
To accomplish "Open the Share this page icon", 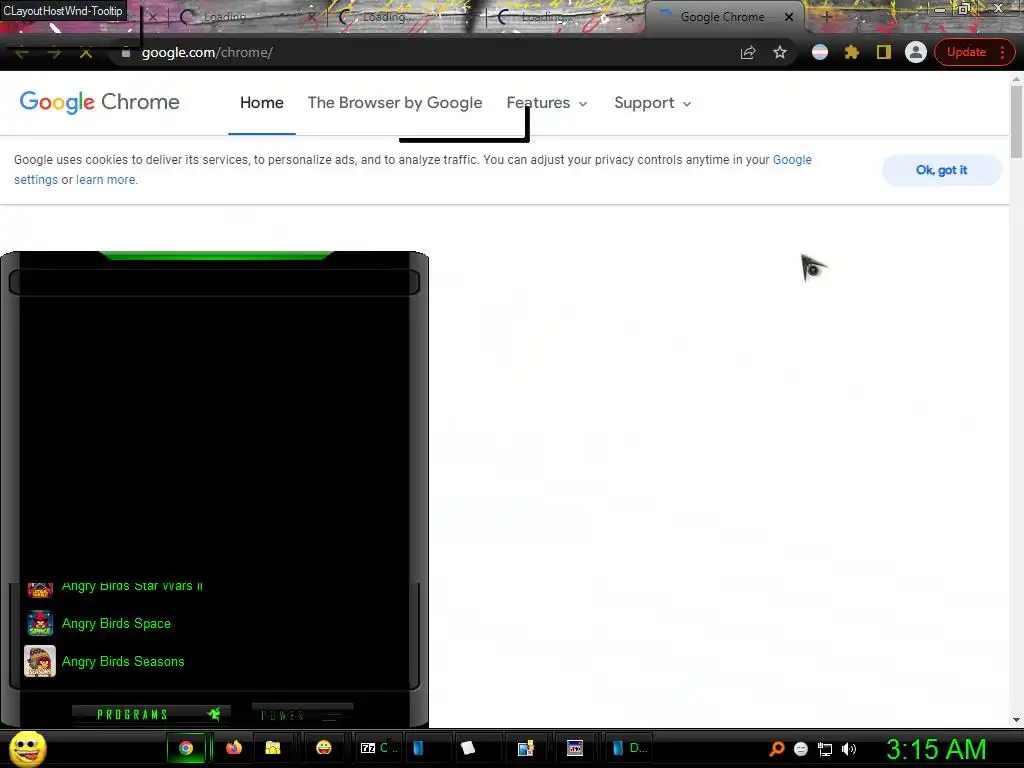I will [748, 52].
